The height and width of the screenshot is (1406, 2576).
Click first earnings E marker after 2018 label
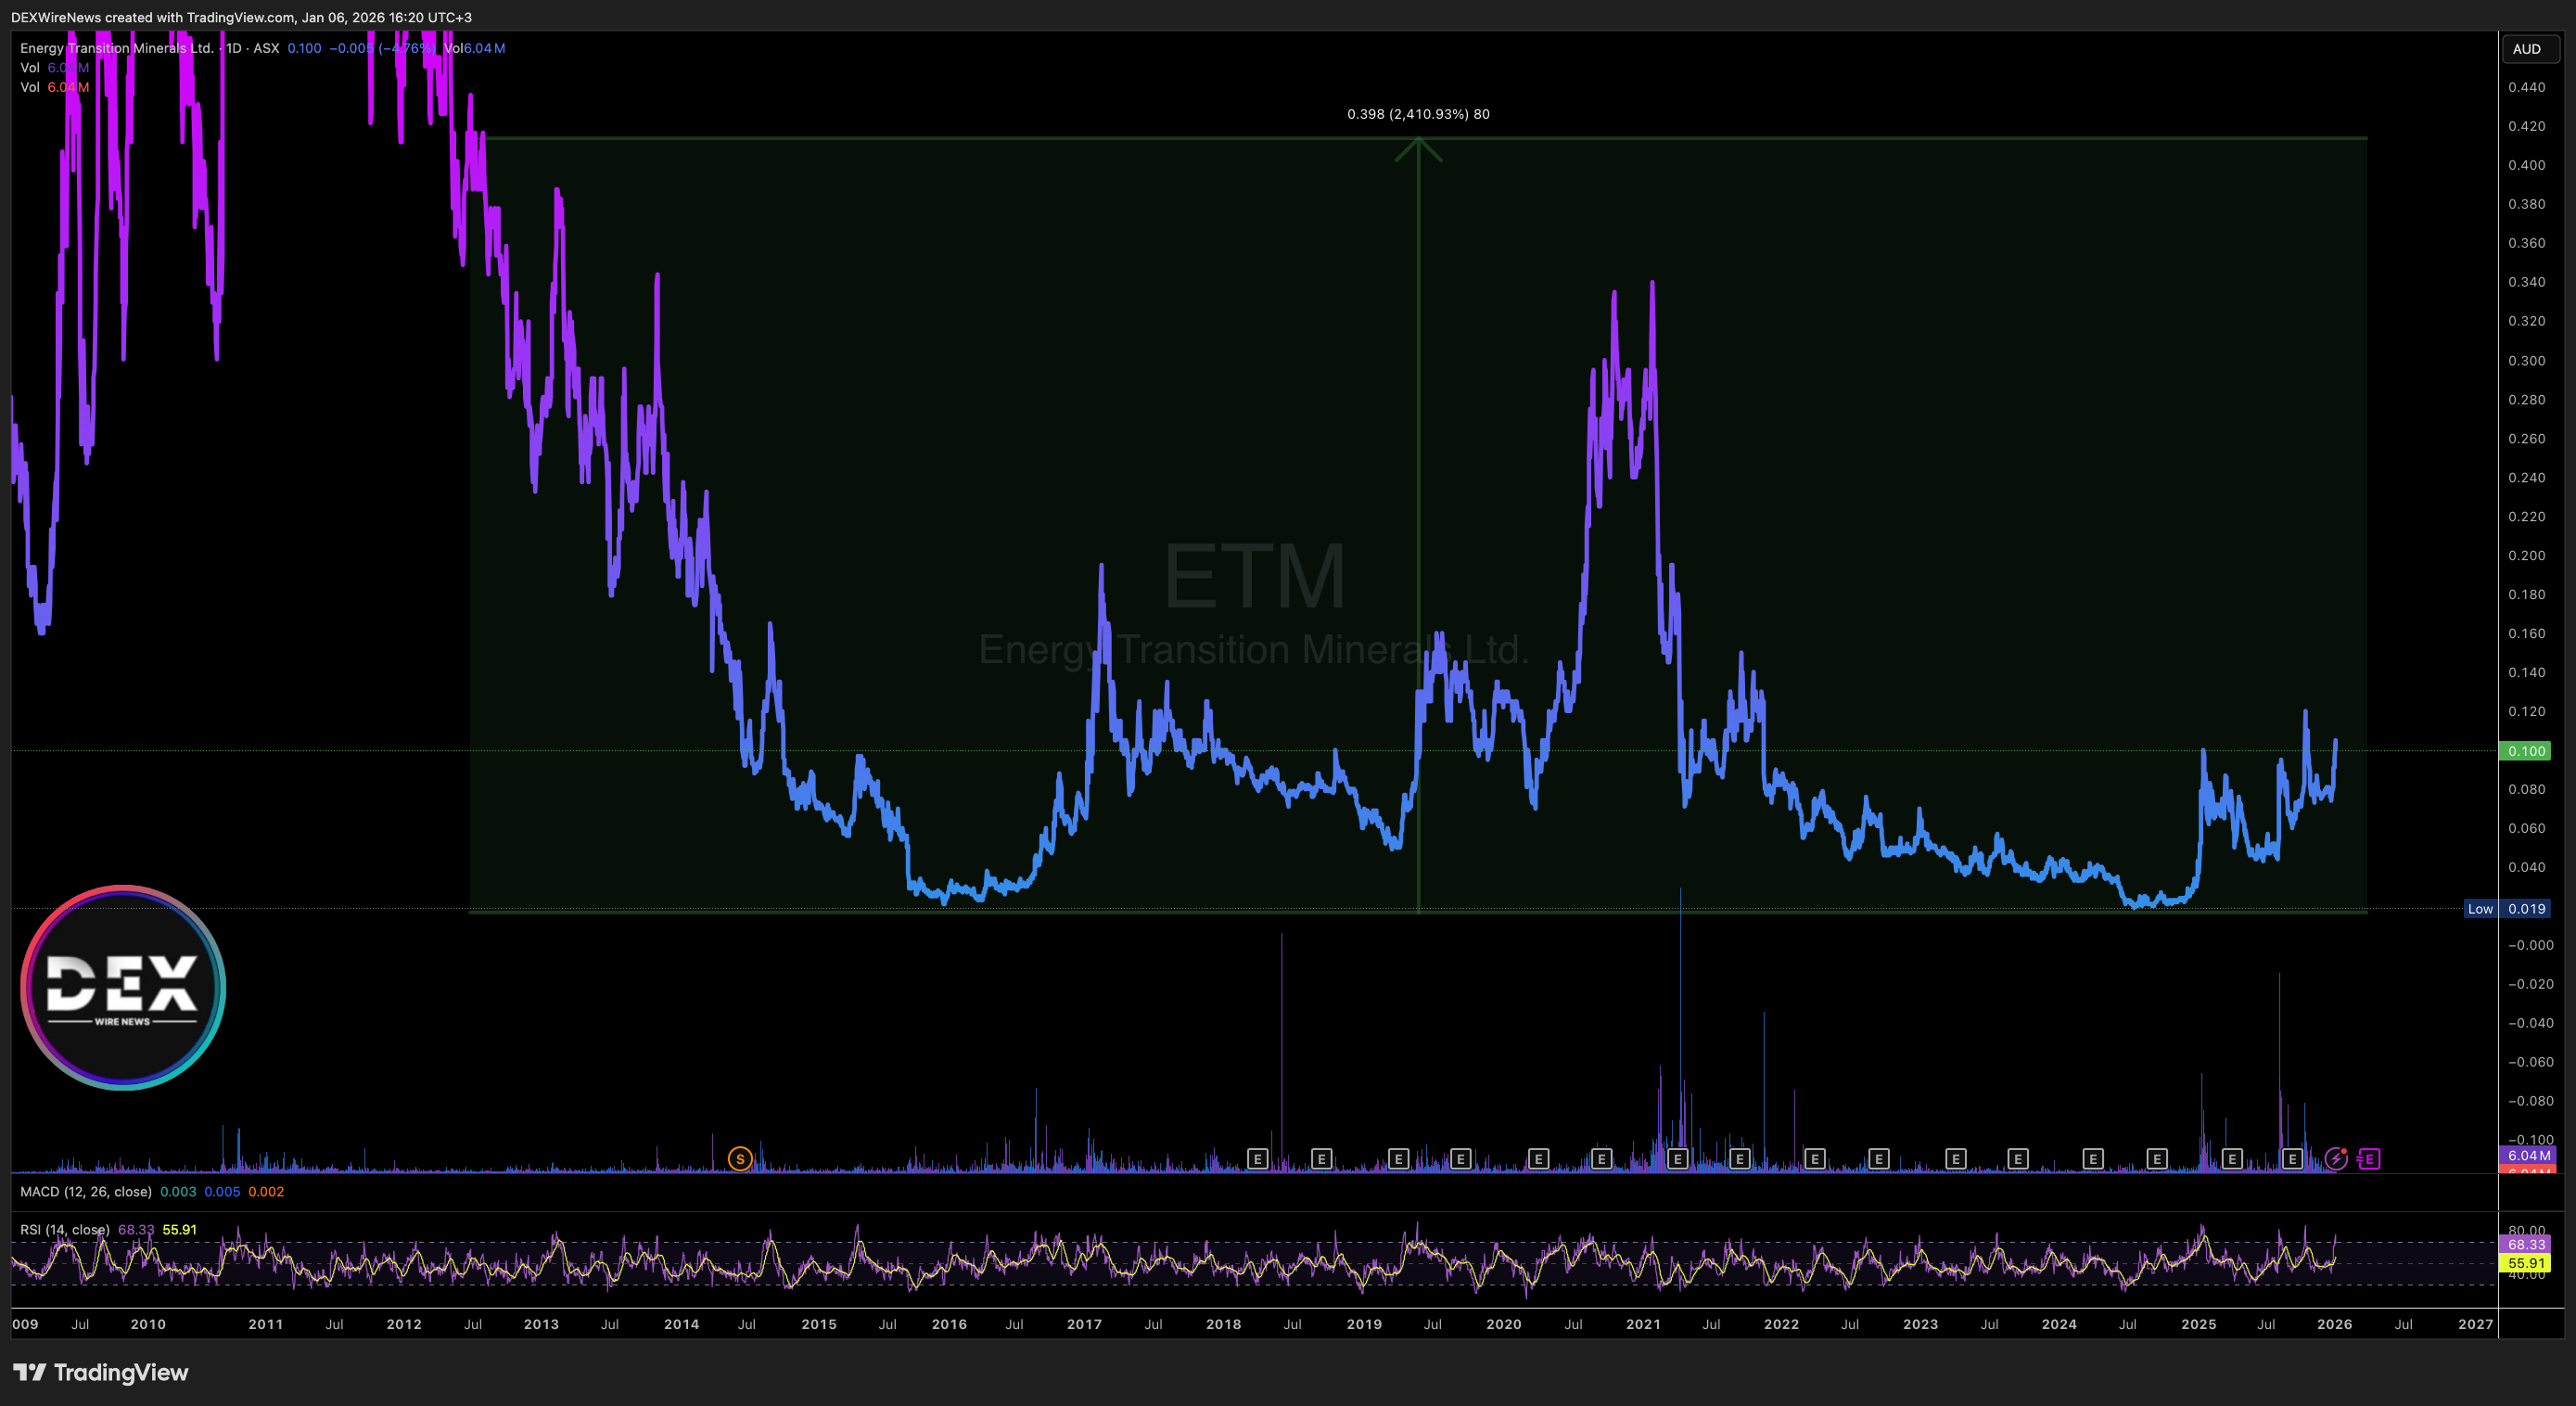pos(1258,1159)
